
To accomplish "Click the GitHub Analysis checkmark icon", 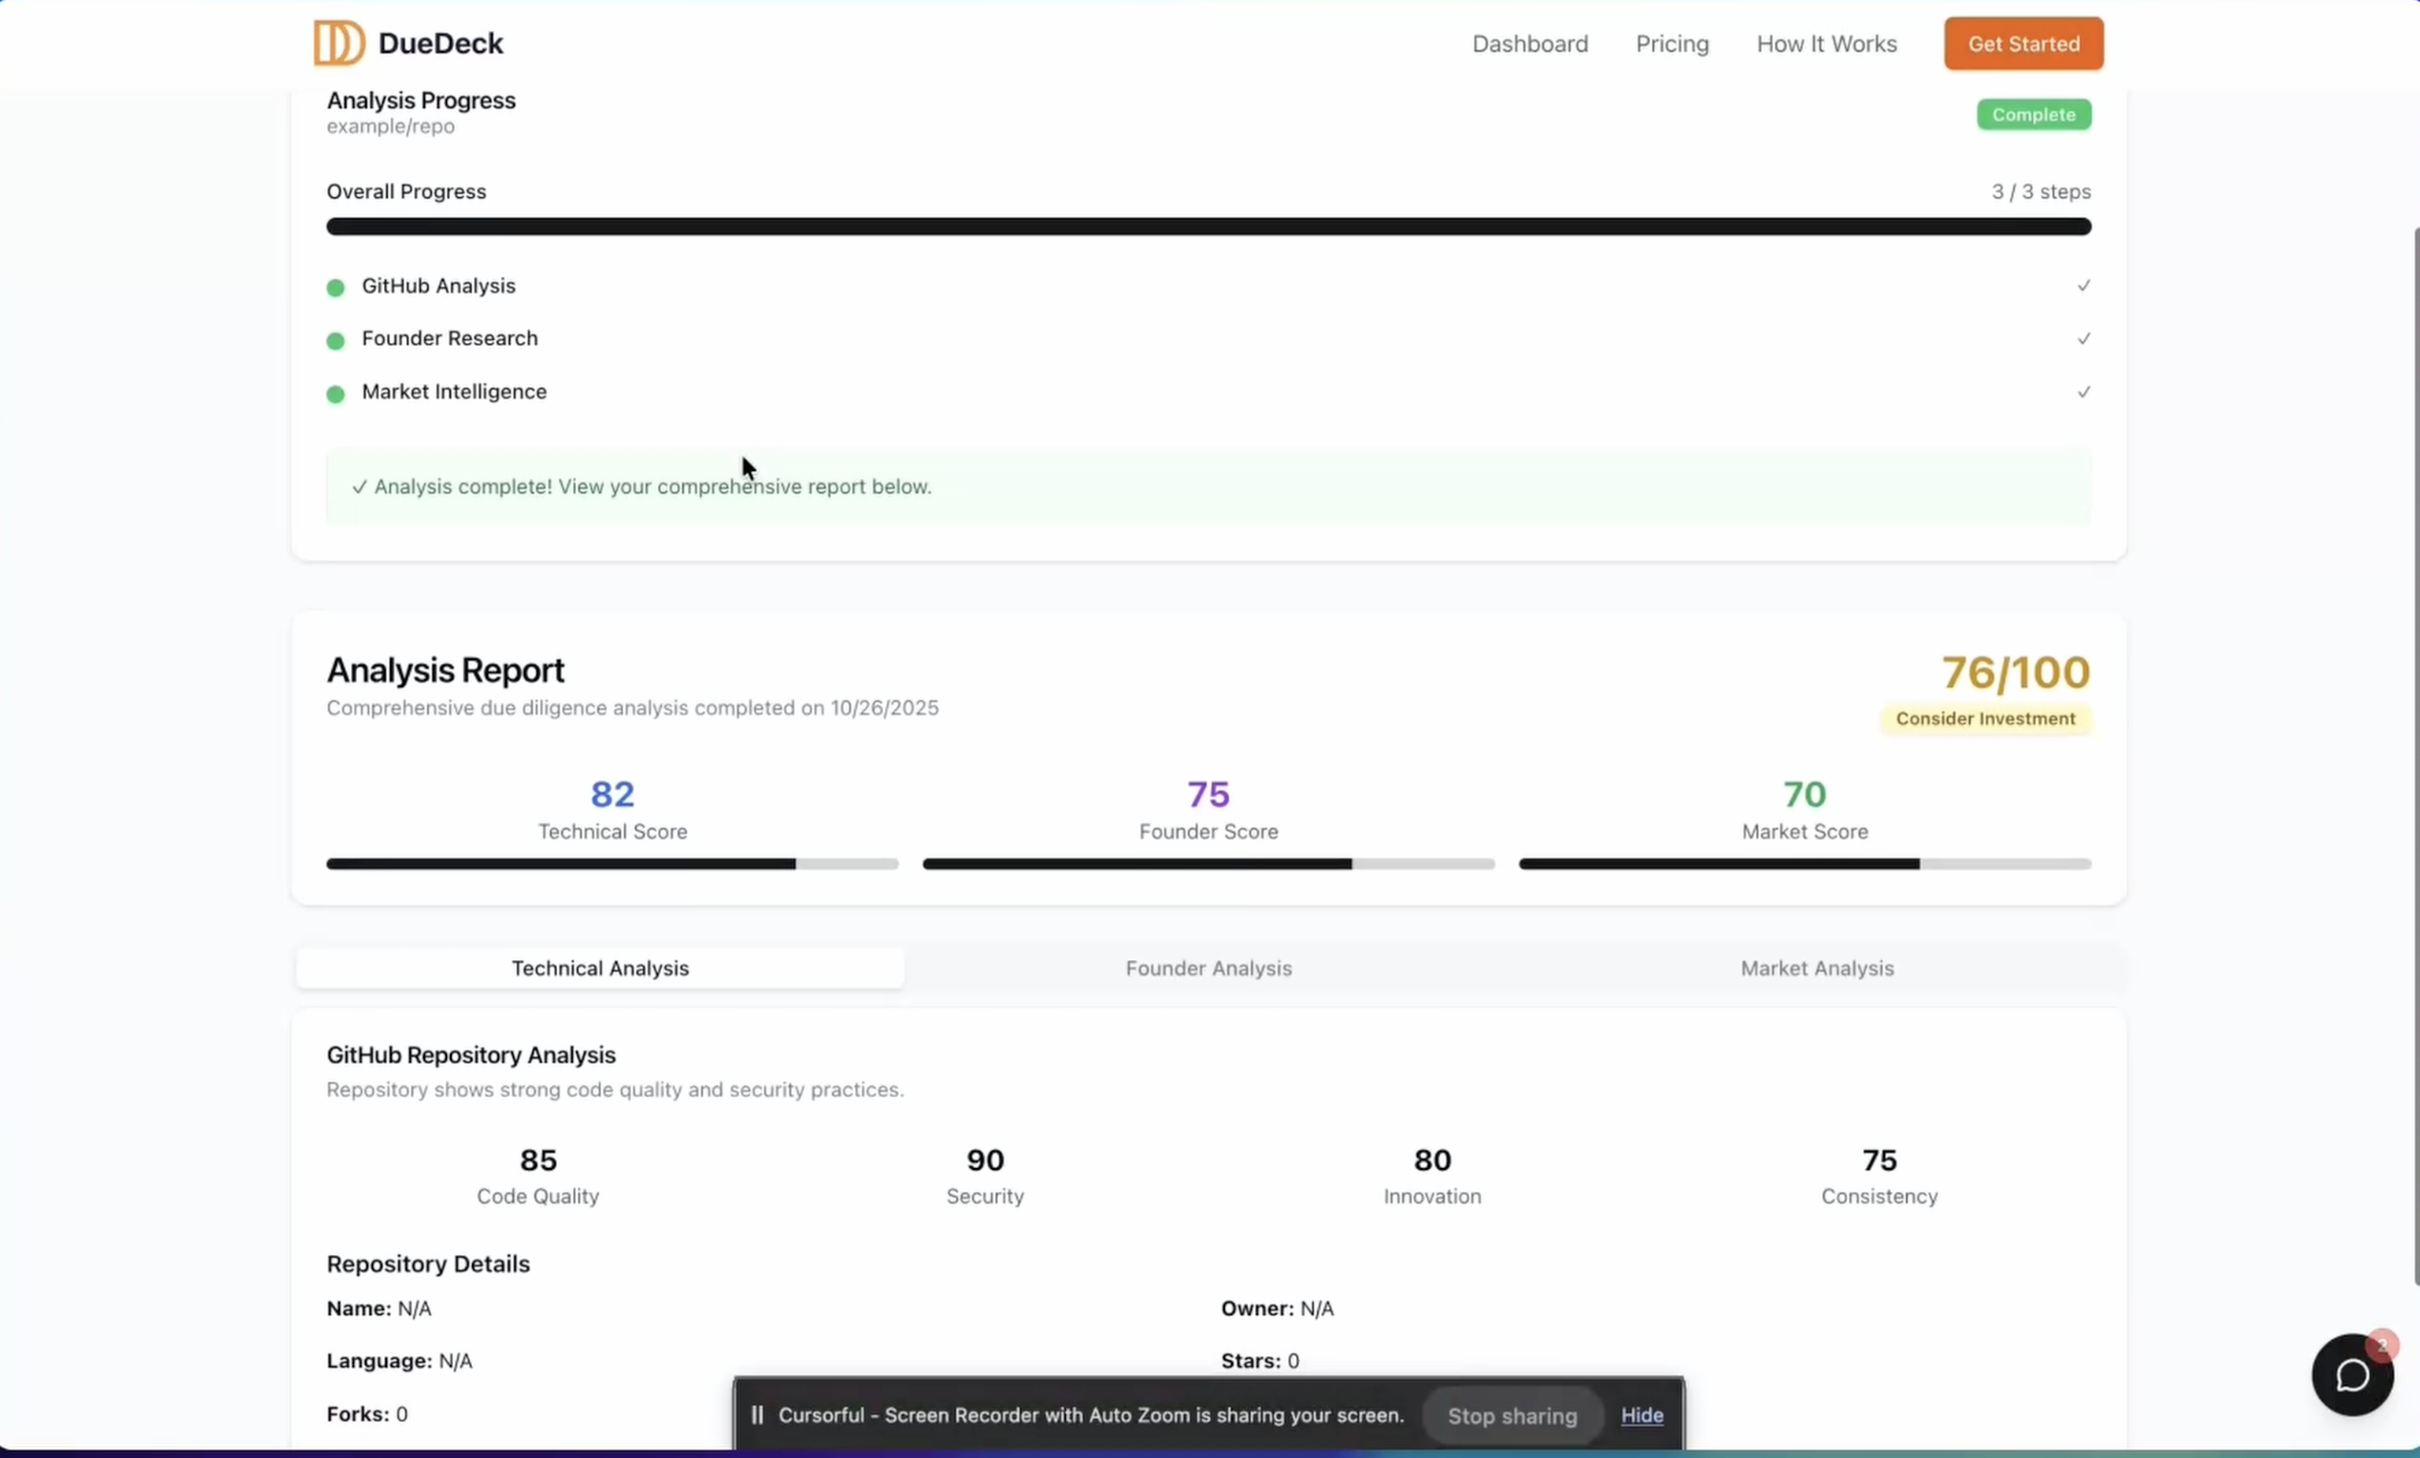I will click(2083, 286).
